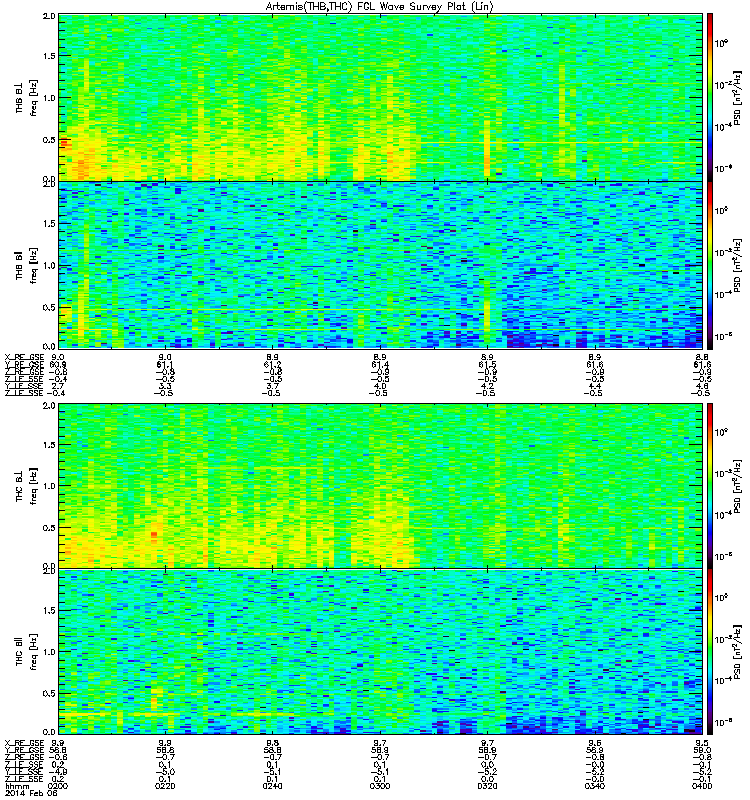The image size is (750, 800).
Task: Click the 'PSD [nT²/Hz]' label beside the top color bar
Action: tap(737, 97)
